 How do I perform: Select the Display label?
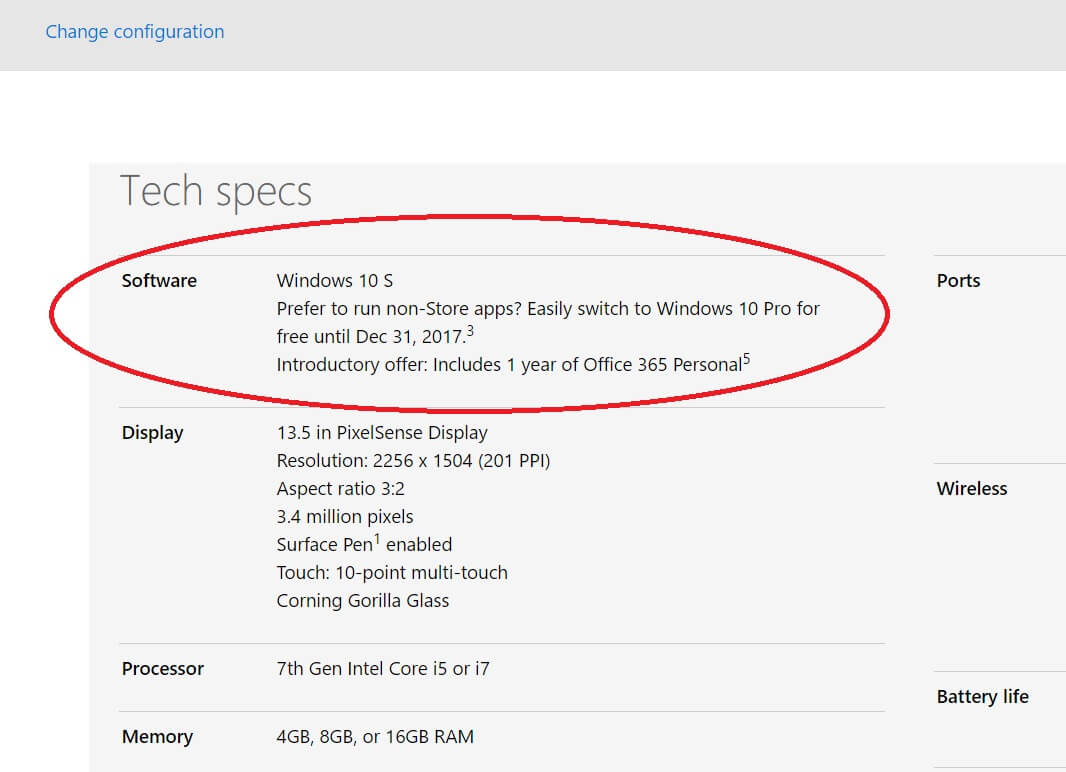(x=152, y=433)
